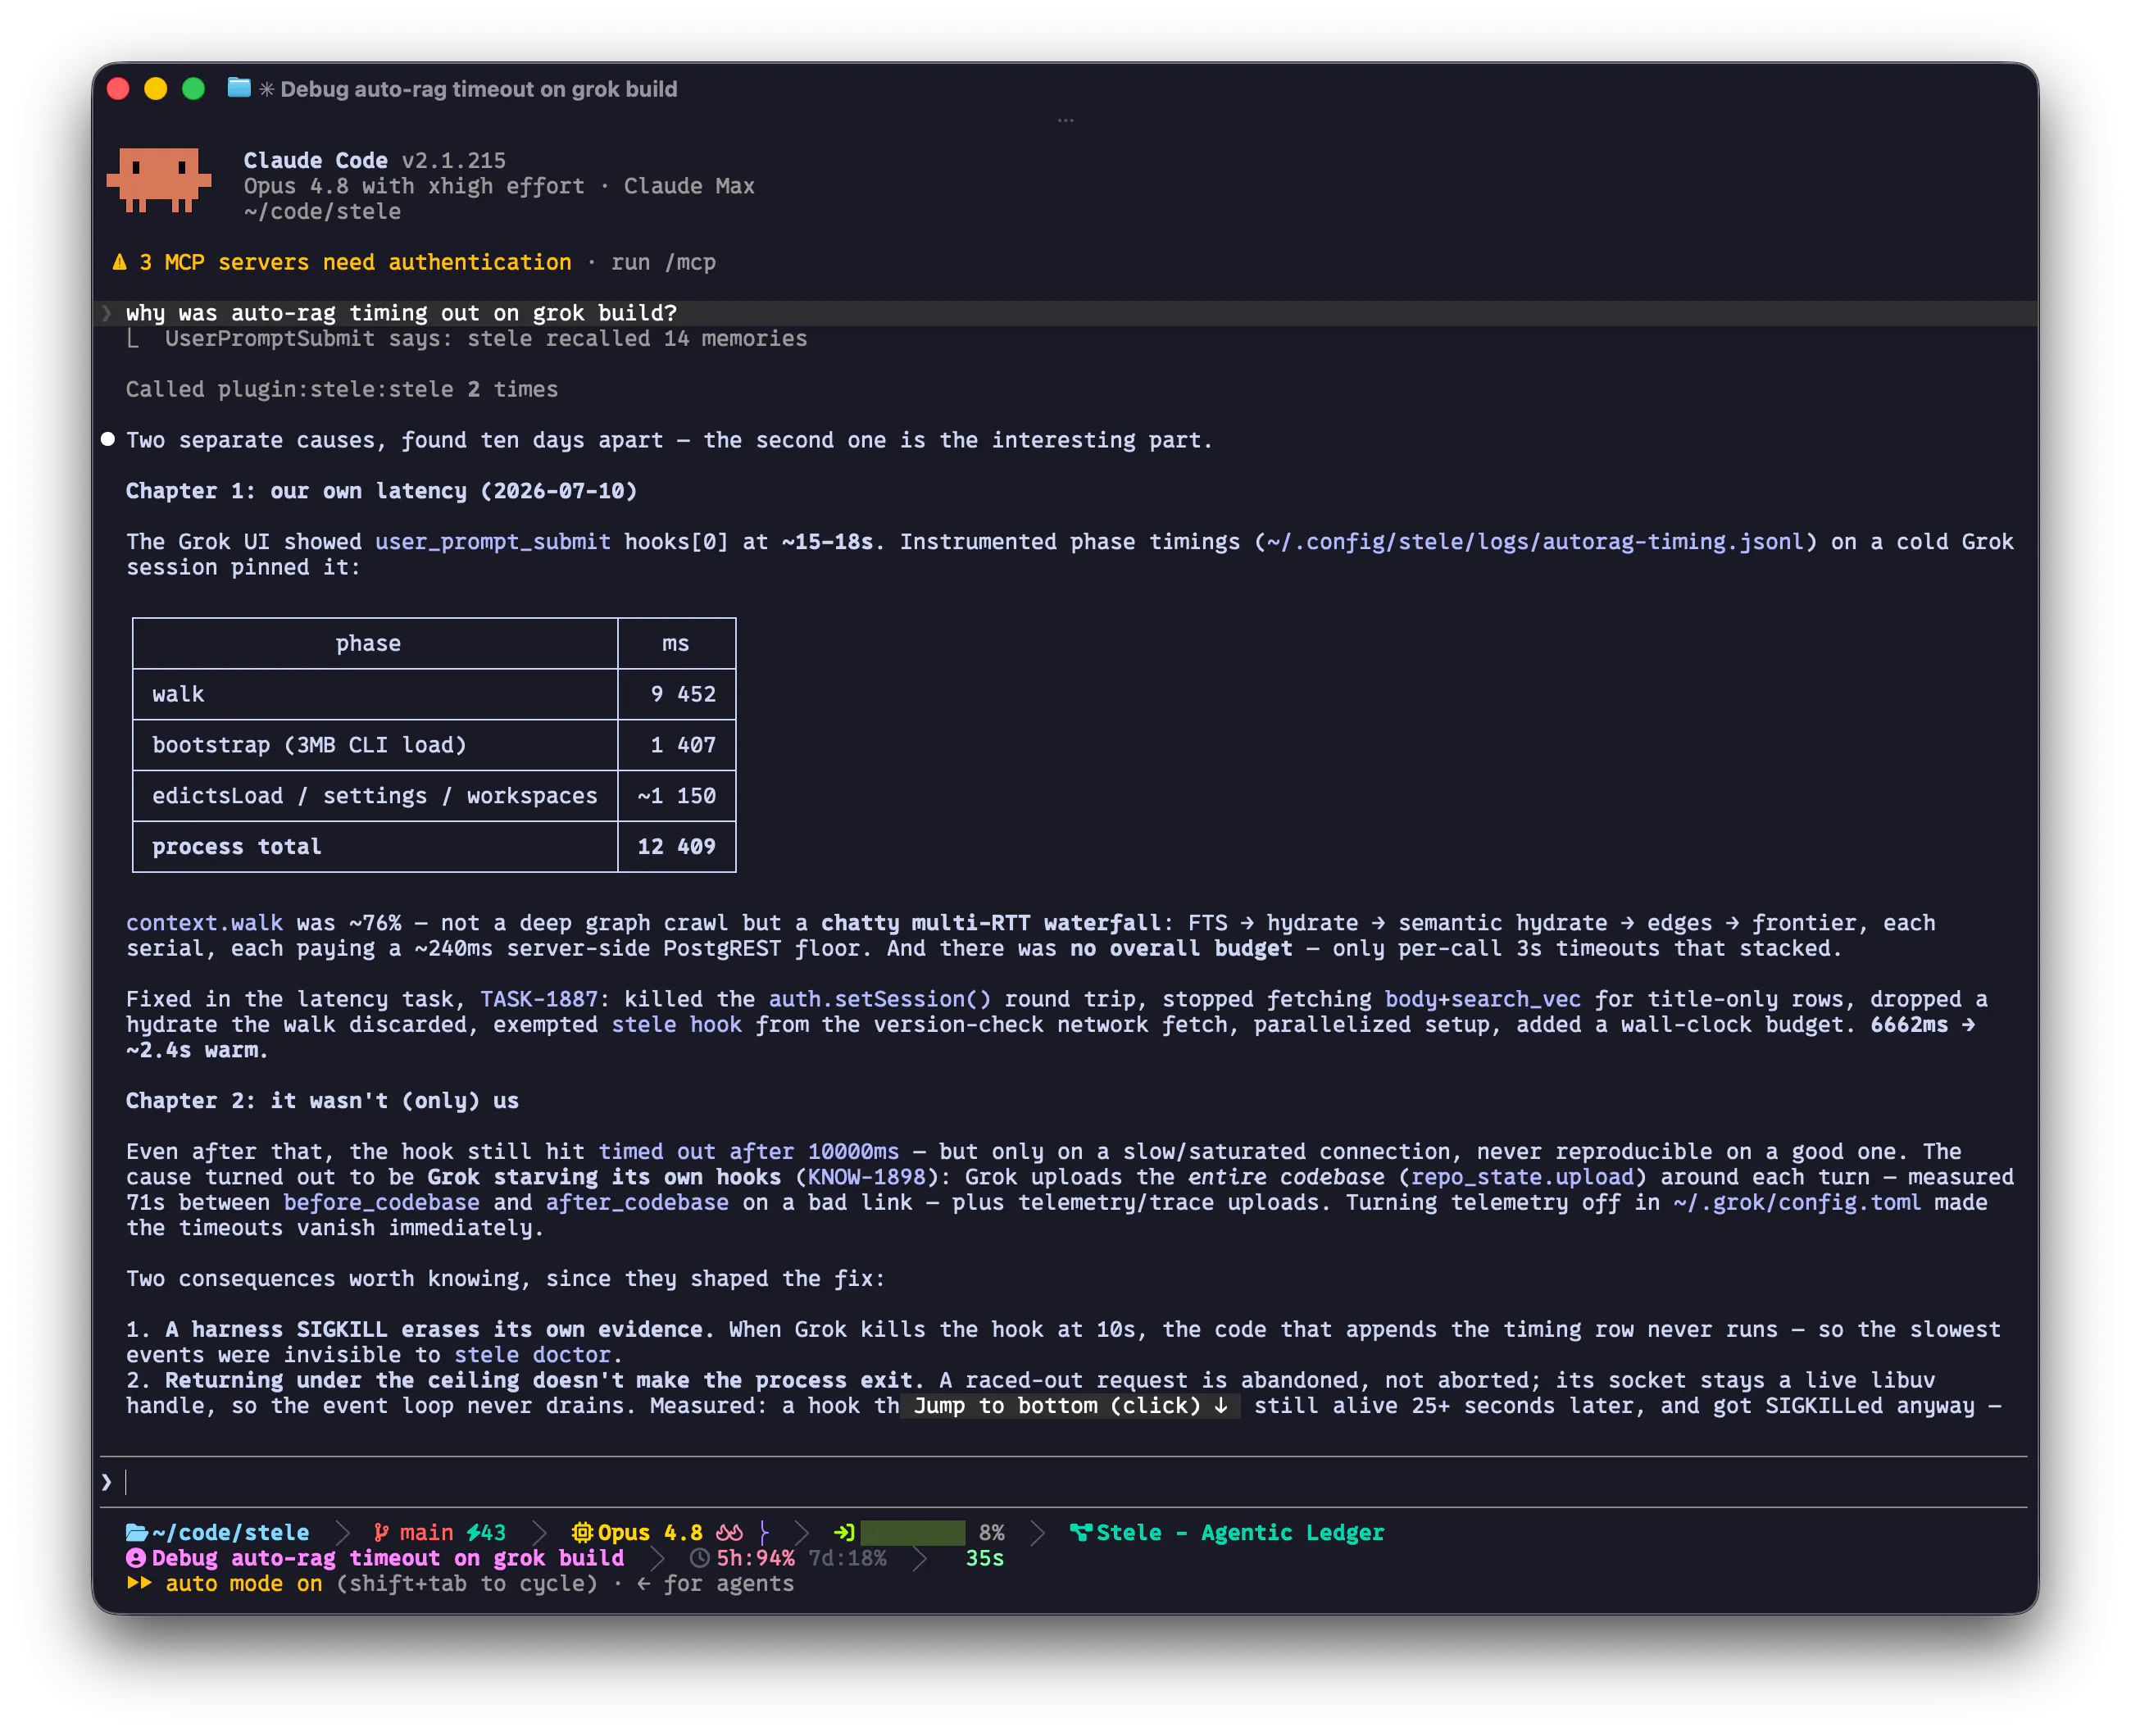2131x1736 pixels.
Task: Click the TASK-1887 reference link
Action: point(538,999)
